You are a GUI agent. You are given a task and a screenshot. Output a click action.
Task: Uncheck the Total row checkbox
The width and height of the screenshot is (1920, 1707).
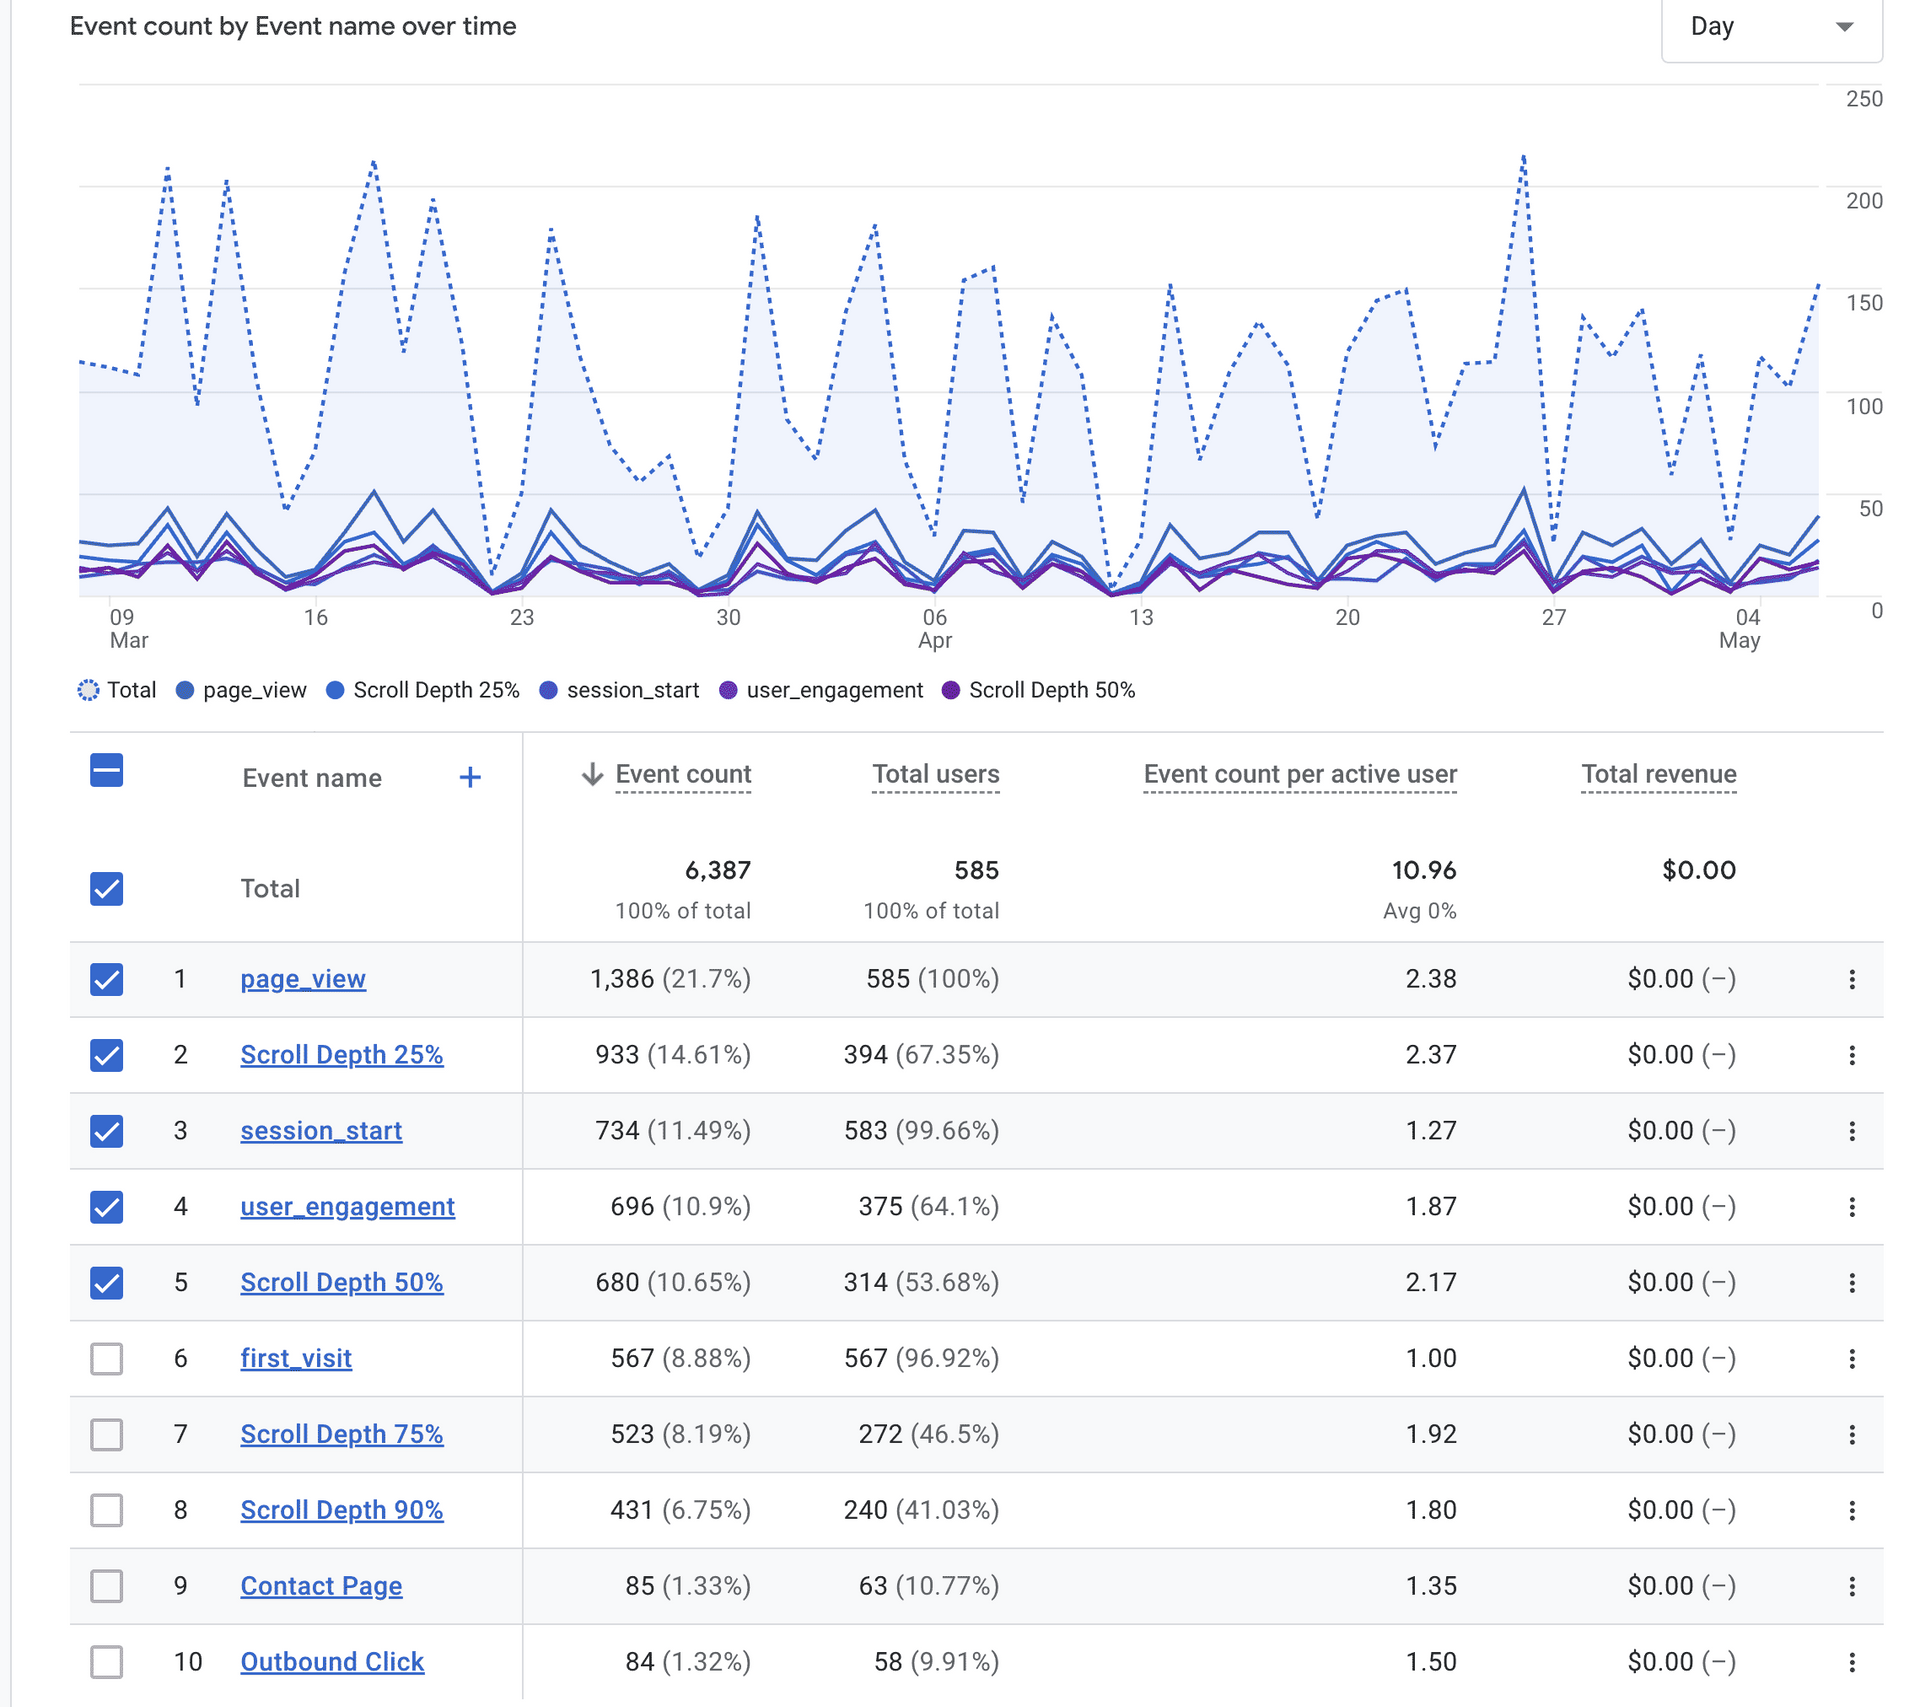107,888
